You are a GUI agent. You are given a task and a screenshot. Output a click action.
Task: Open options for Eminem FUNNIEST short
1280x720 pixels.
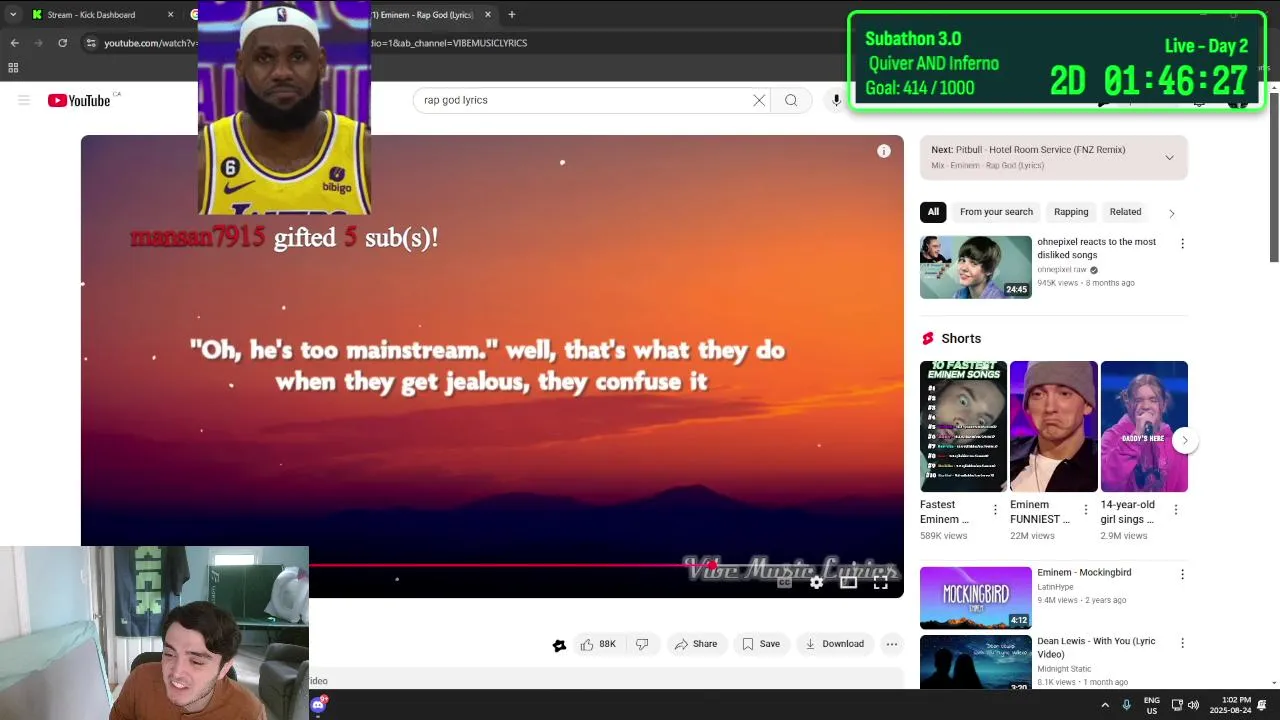1085,510
